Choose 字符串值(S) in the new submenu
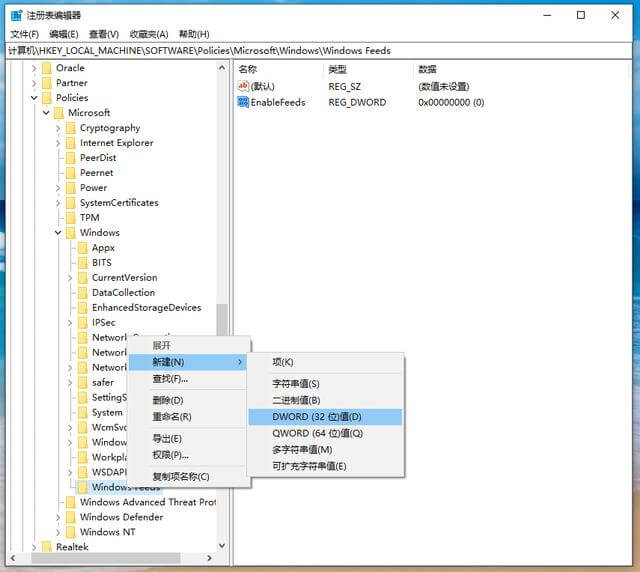The image size is (640, 572). (296, 384)
